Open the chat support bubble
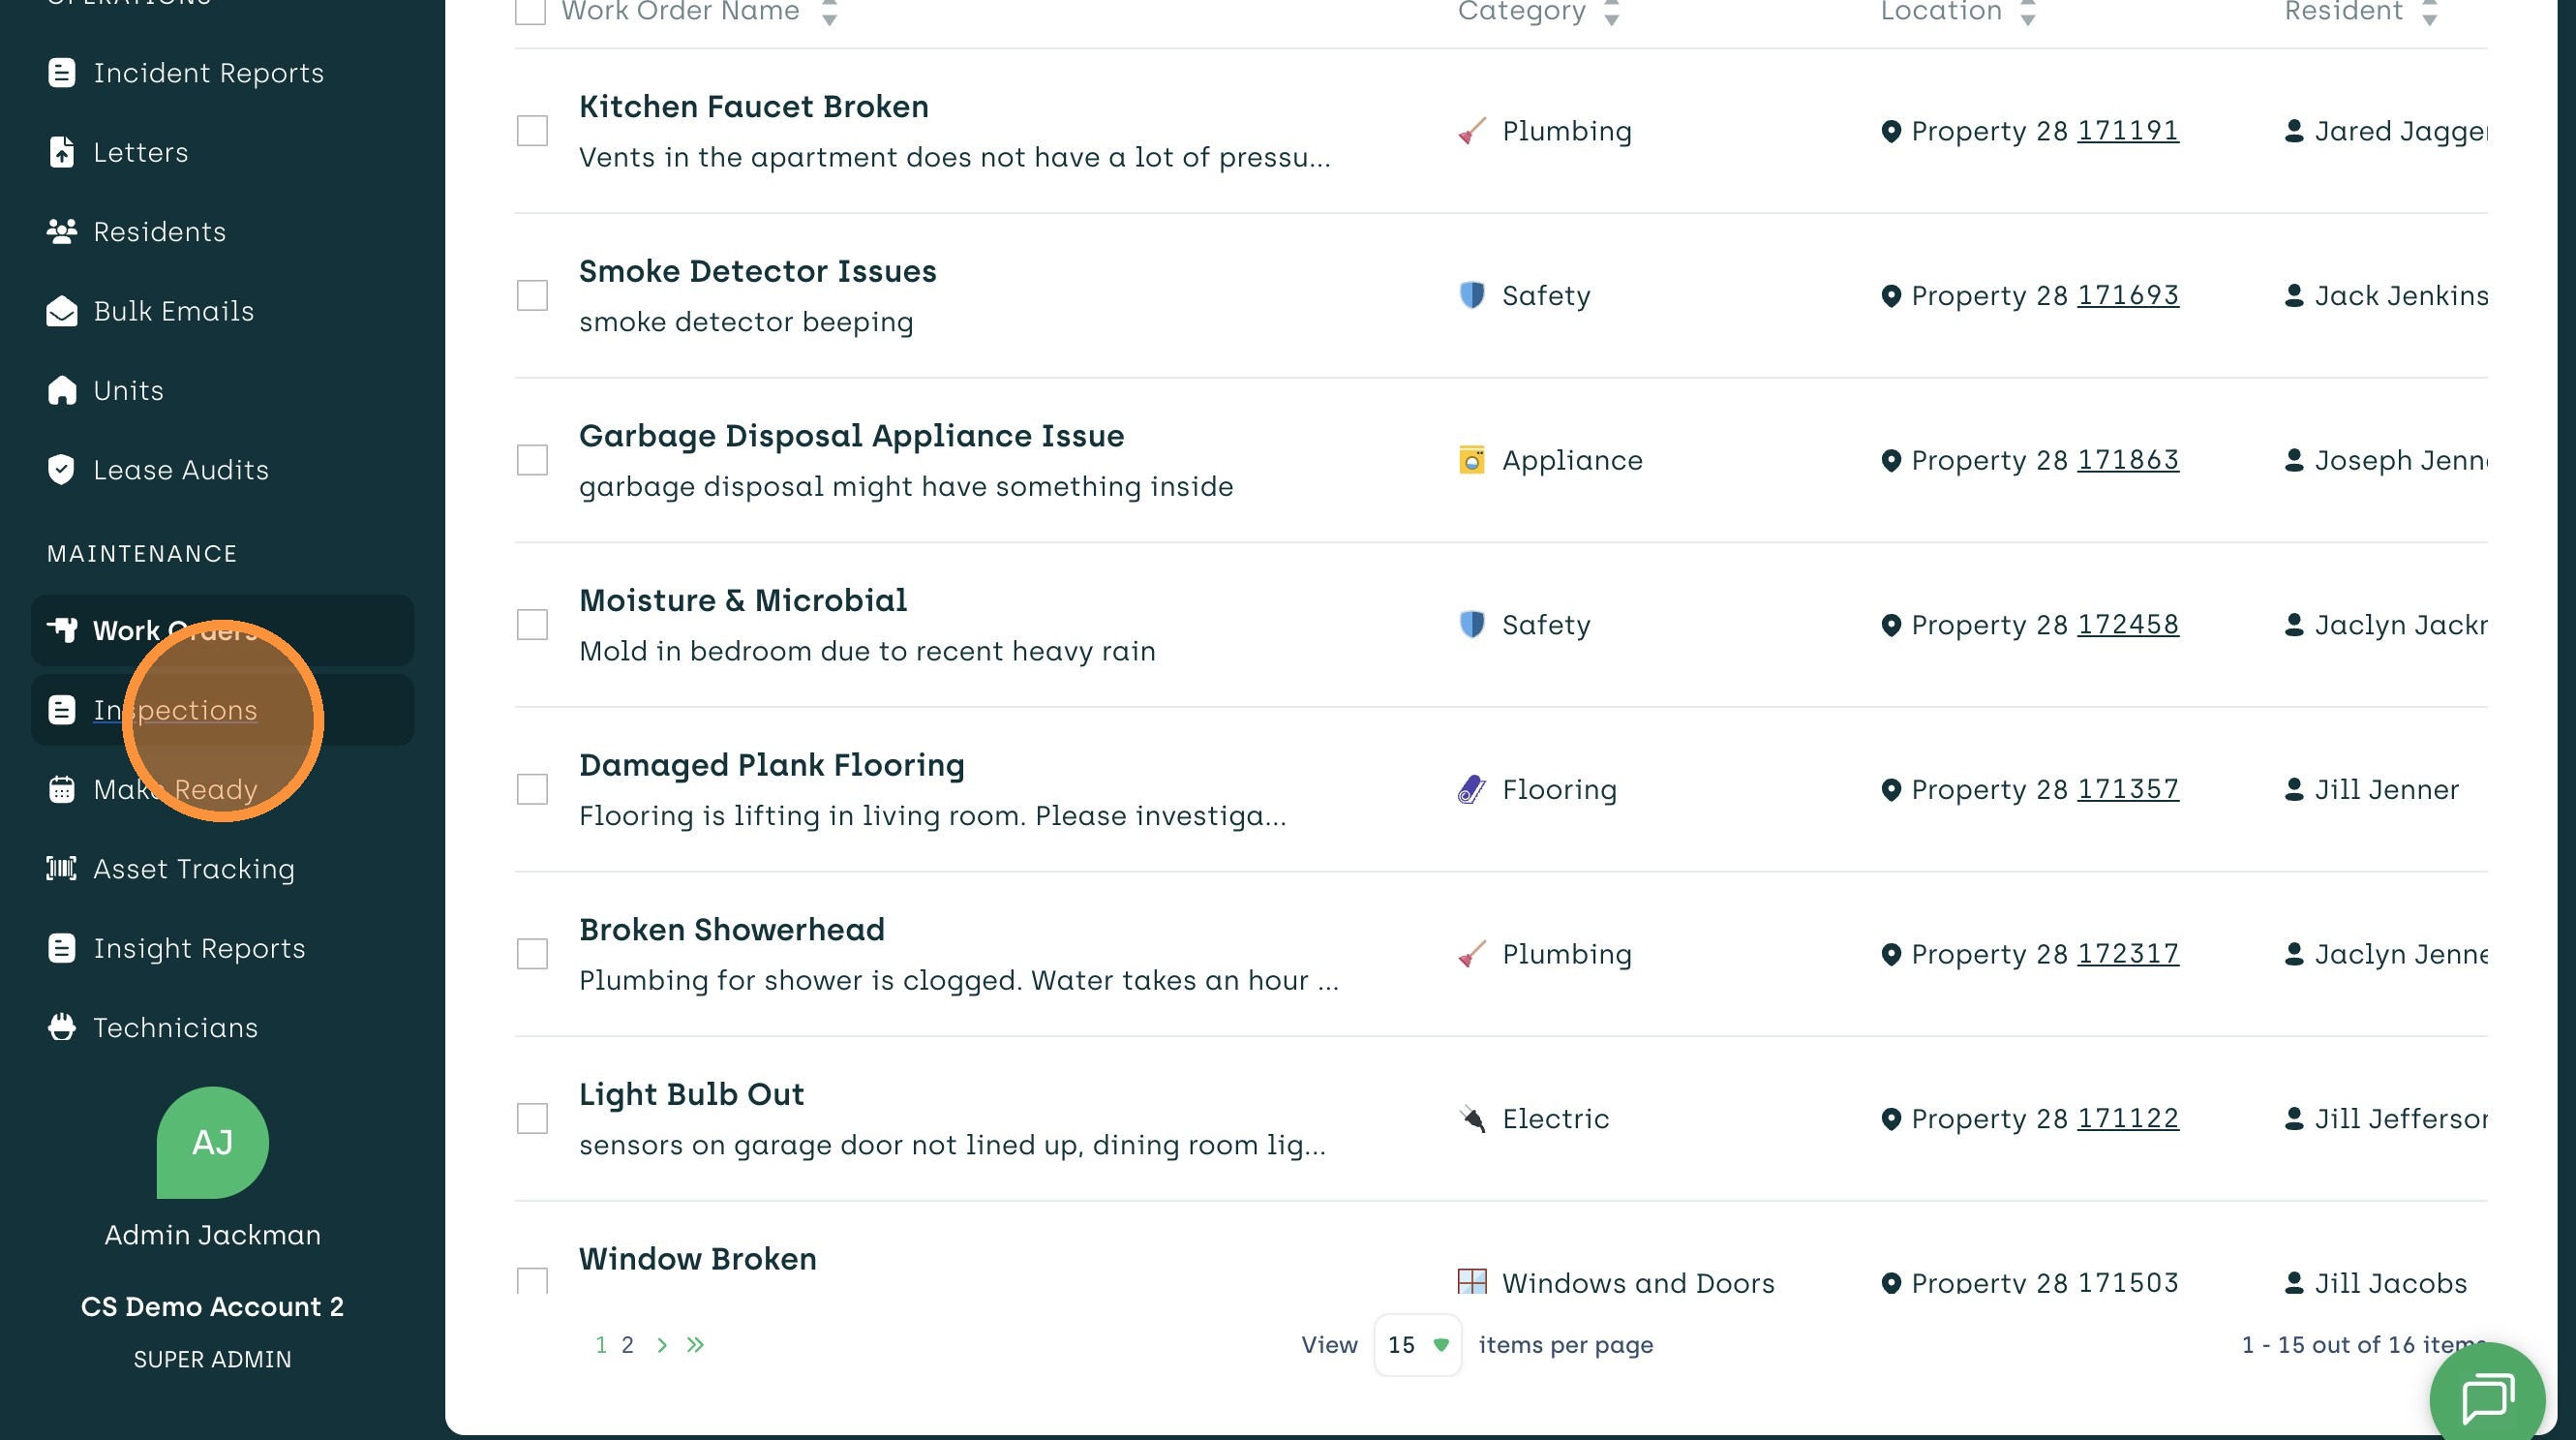The width and height of the screenshot is (2576, 1440). pos(2487,1397)
